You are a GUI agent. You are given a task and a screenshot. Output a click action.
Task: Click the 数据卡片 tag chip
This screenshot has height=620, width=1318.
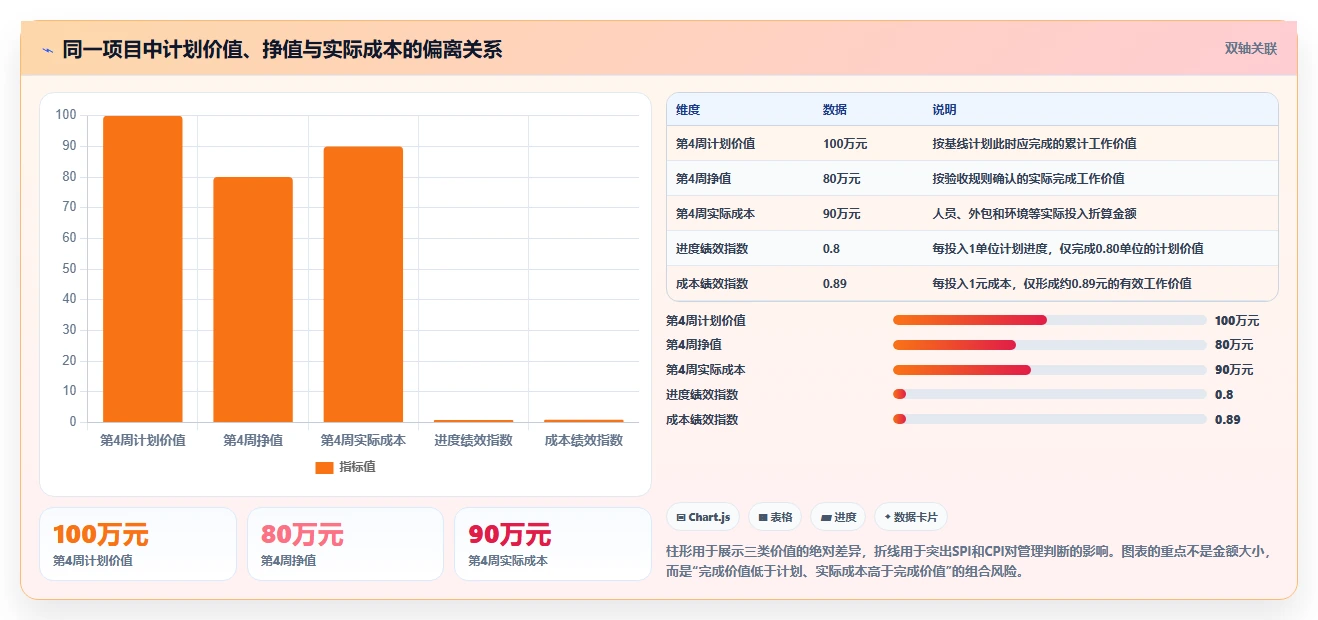point(910,517)
